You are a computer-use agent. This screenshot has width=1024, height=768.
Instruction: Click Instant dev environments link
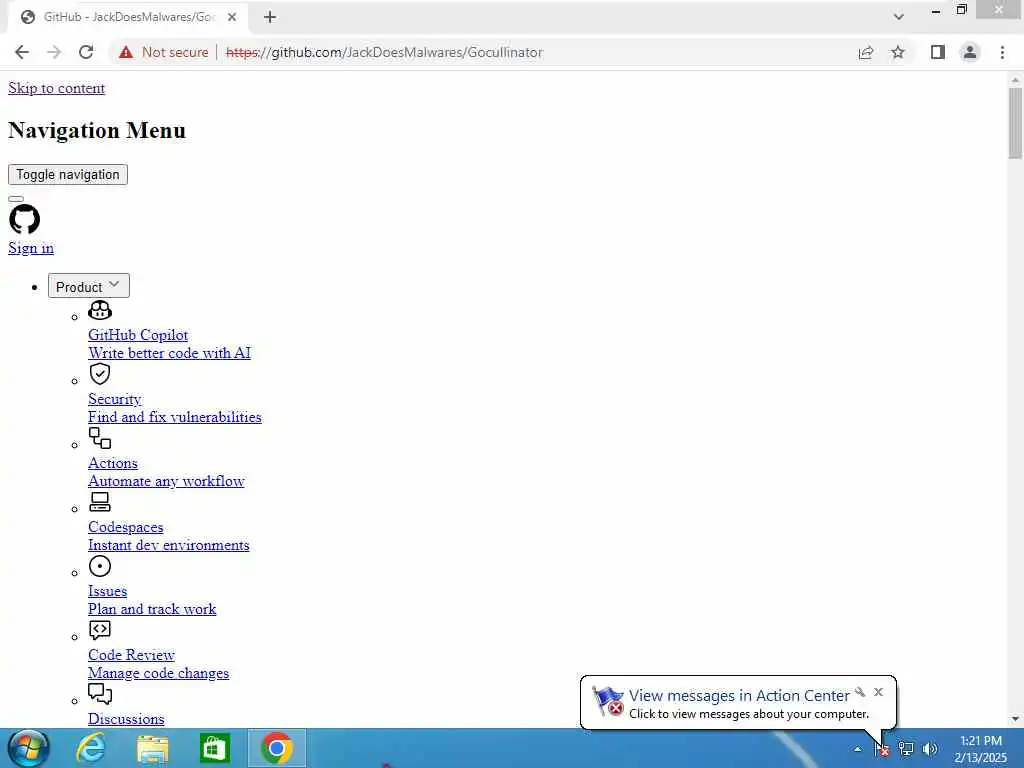[169, 545]
